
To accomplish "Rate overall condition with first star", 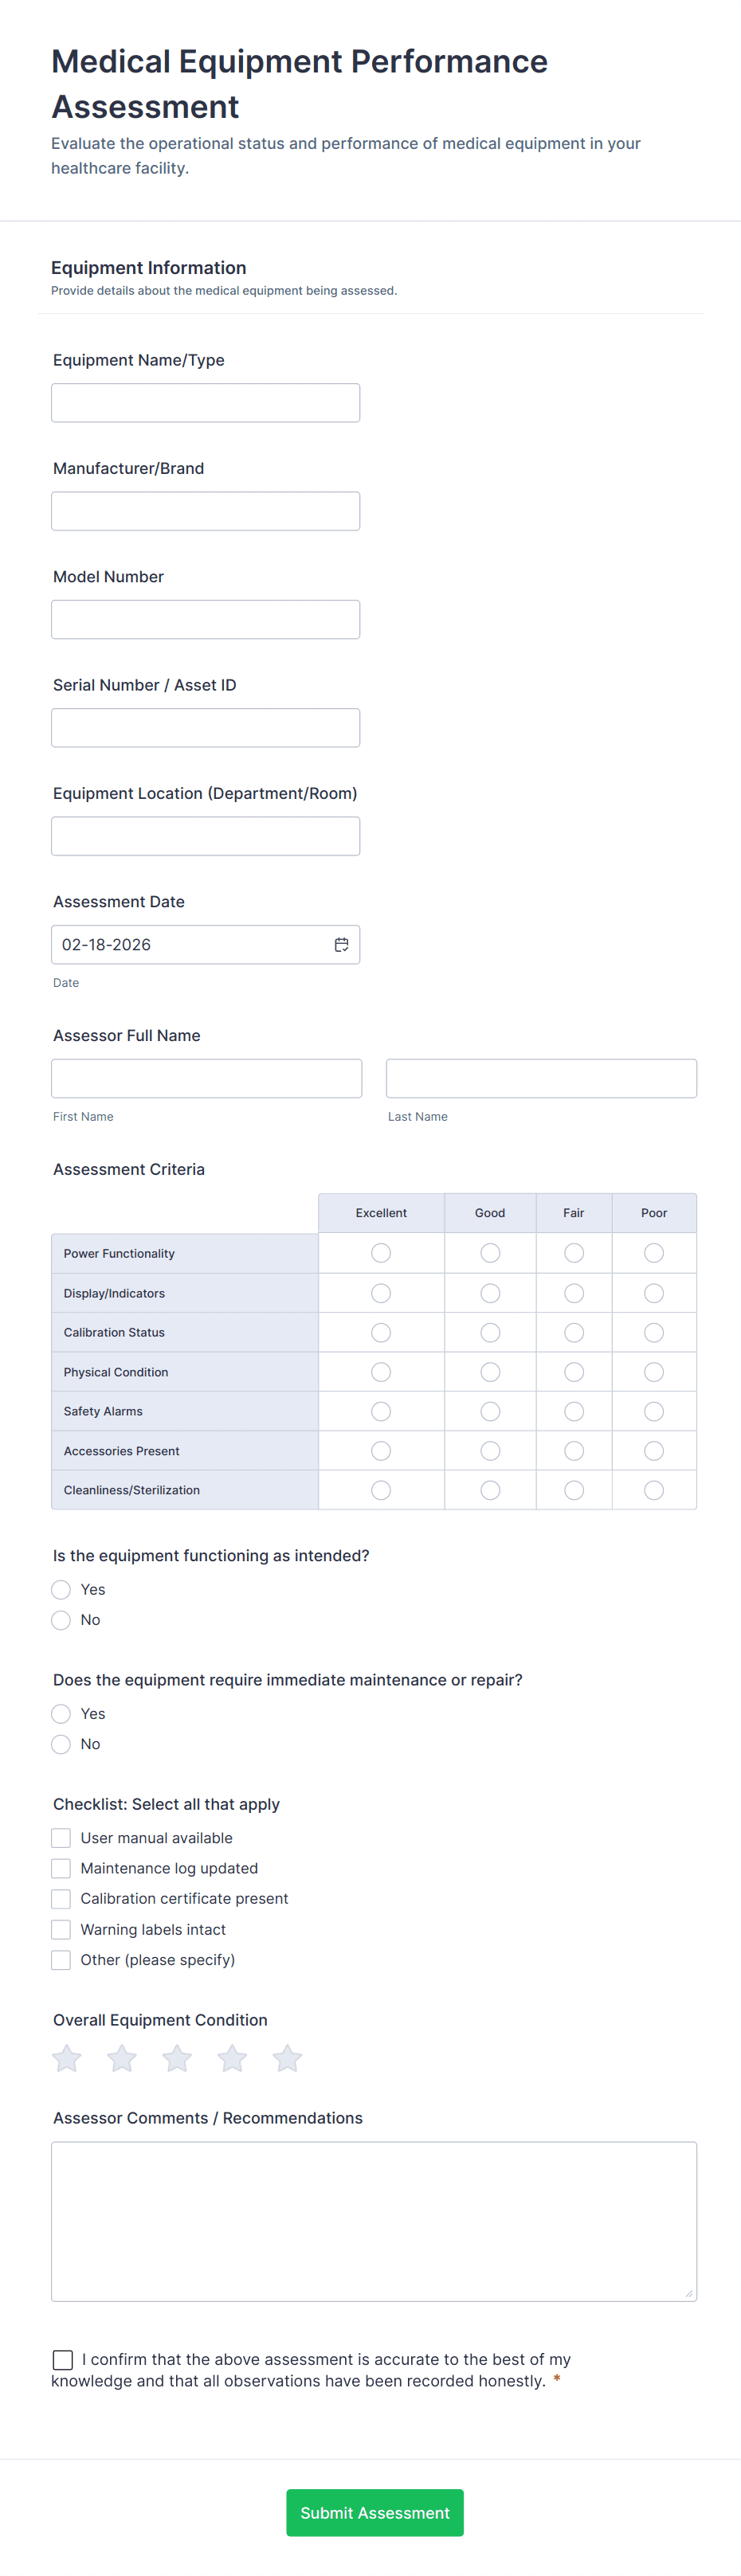I will [67, 2058].
